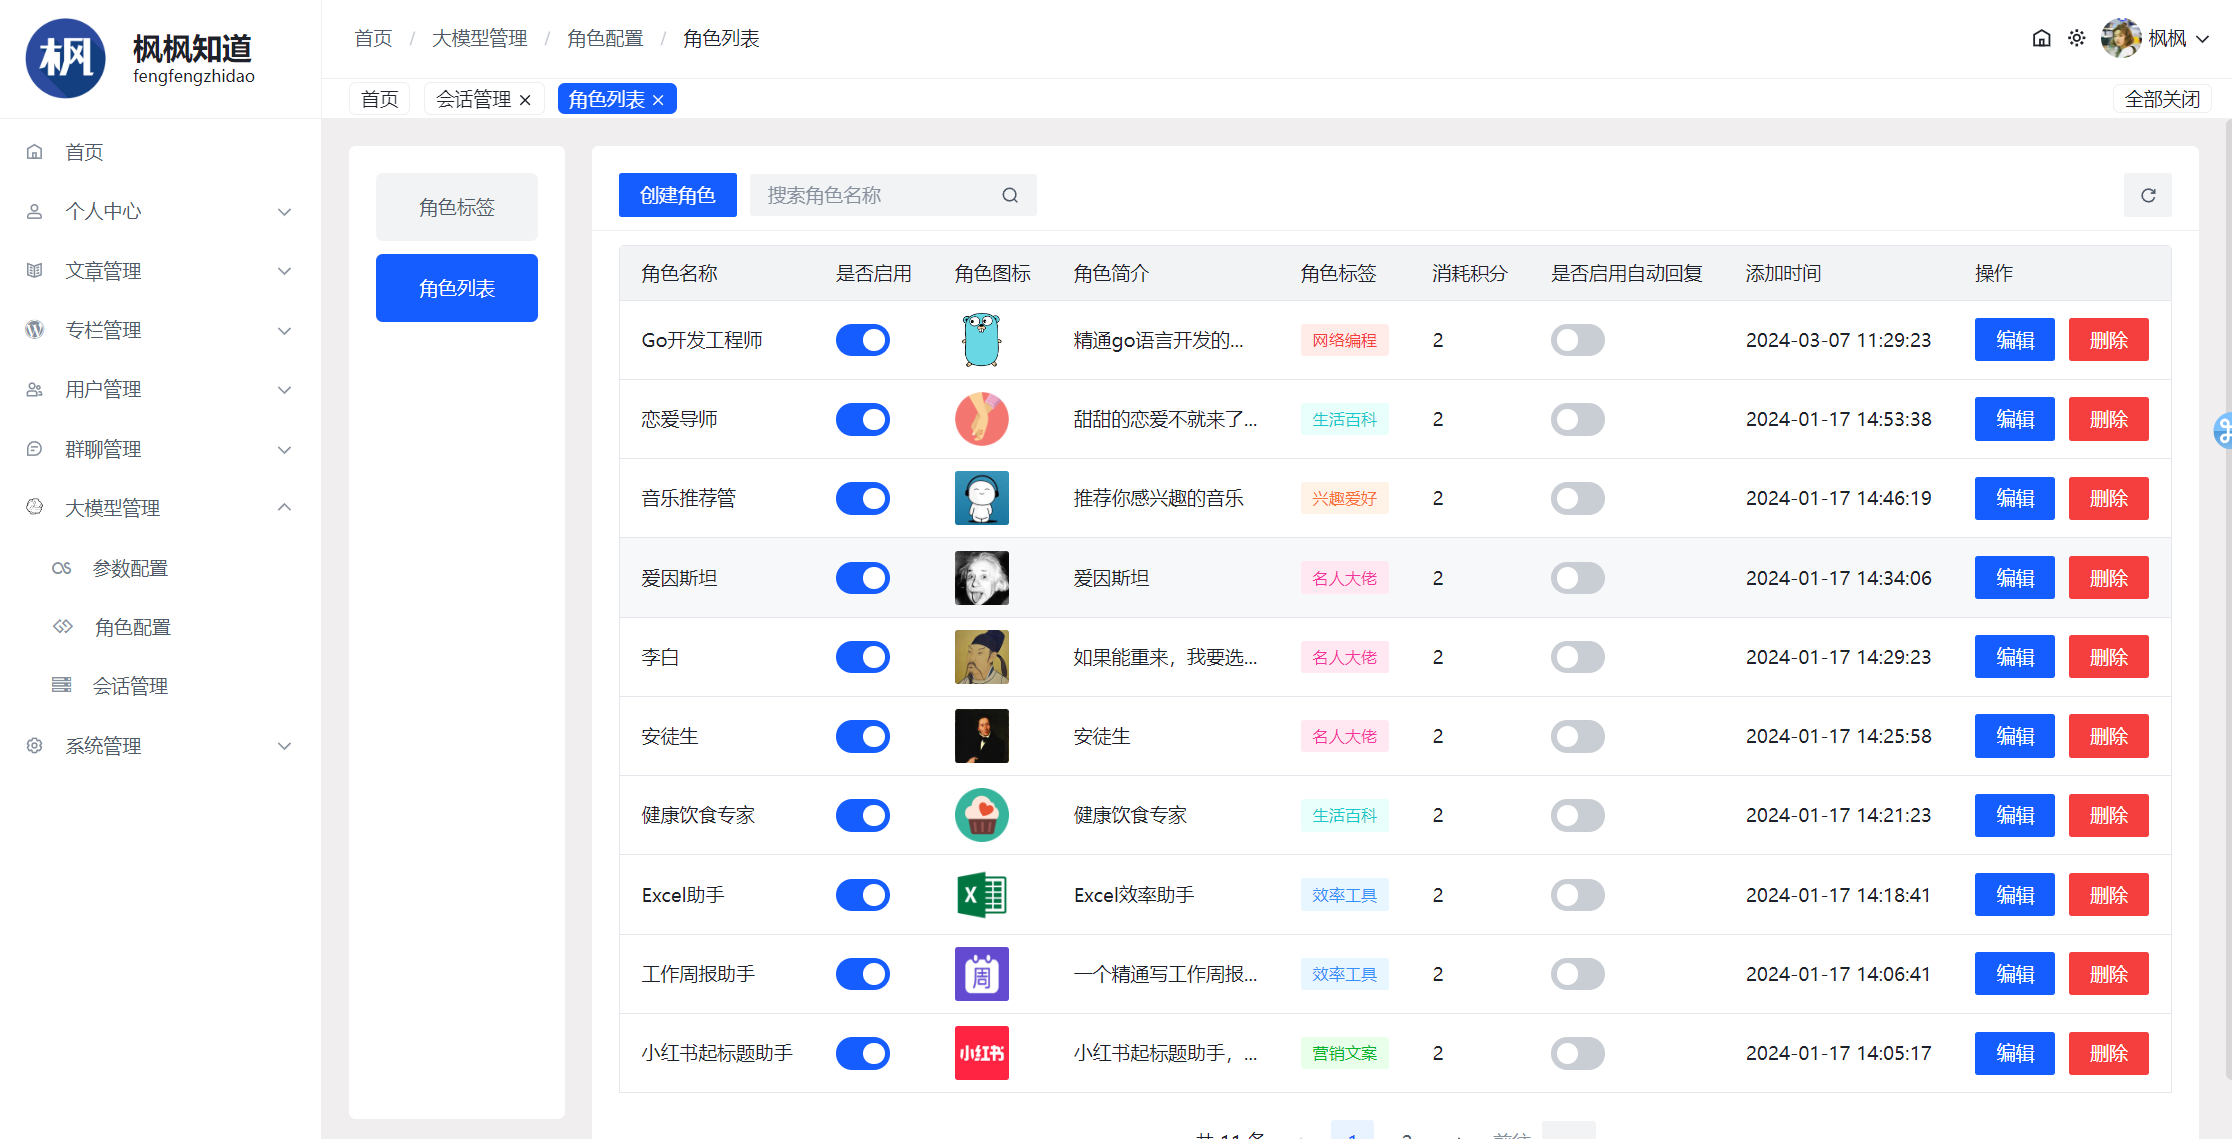This screenshot has width=2232, height=1139.
Task: Click the 创建角色 button
Action: click(x=677, y=195)
